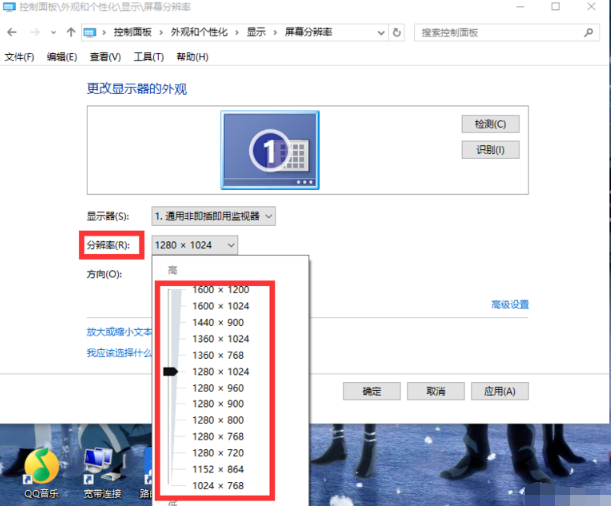Open the QQ音乐 desktop shortcut
The height and width of the screenshot is (506, 611).
pyautogui.click(x=41, y=473)
